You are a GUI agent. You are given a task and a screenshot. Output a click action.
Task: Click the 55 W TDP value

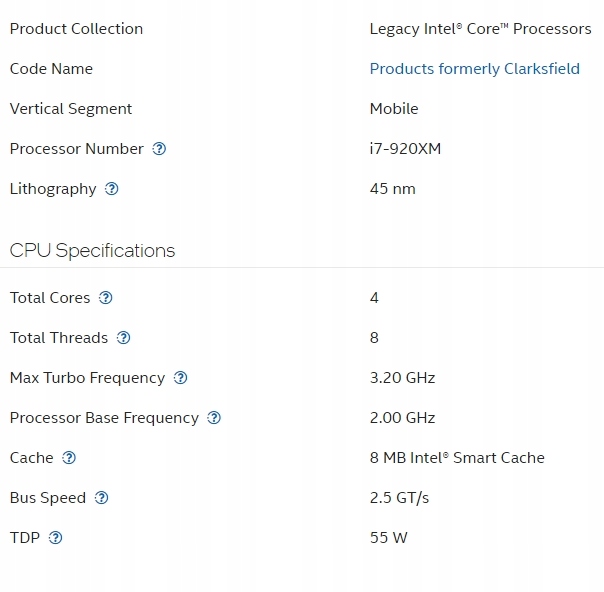[x=388, y=538]
